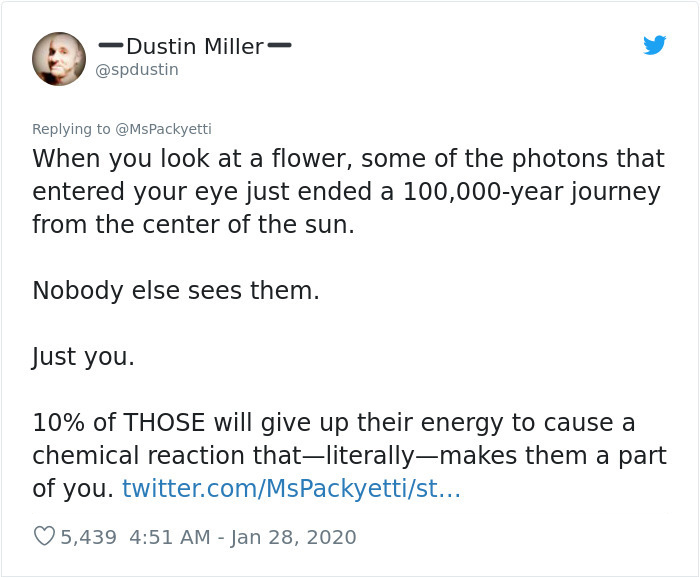
Task: Click the dash decoration after Dustin Miller
Action: pos(281,45)
